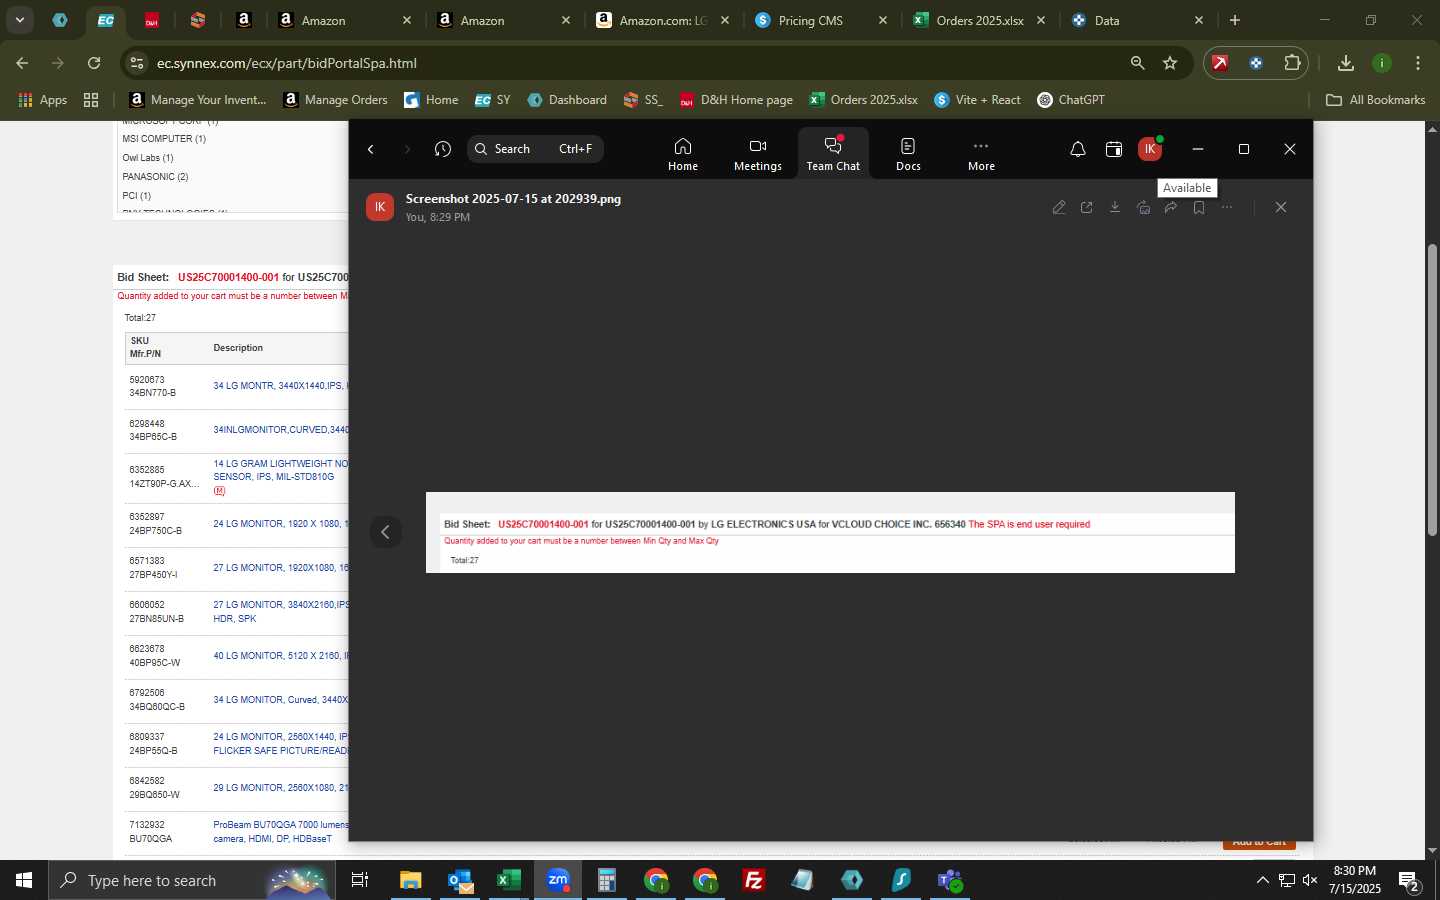
Task: Open the More menu in Zoom
Action: pyautogui.click(x=981, y=154)
